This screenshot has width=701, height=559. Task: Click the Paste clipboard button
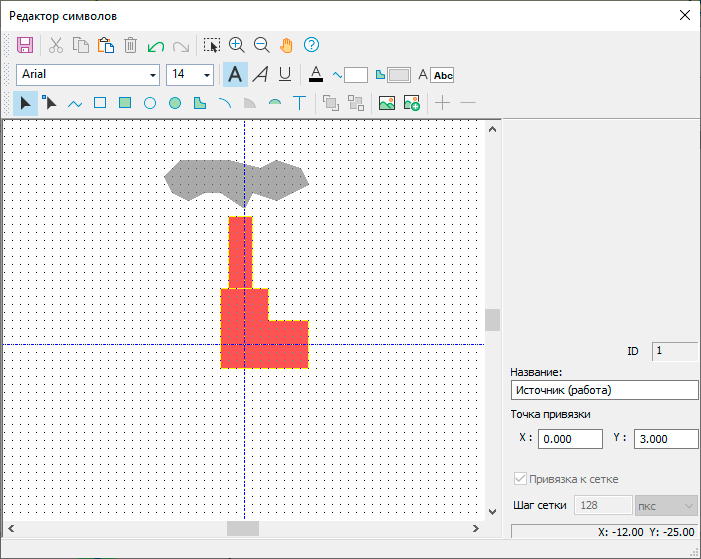click(105, 45)
